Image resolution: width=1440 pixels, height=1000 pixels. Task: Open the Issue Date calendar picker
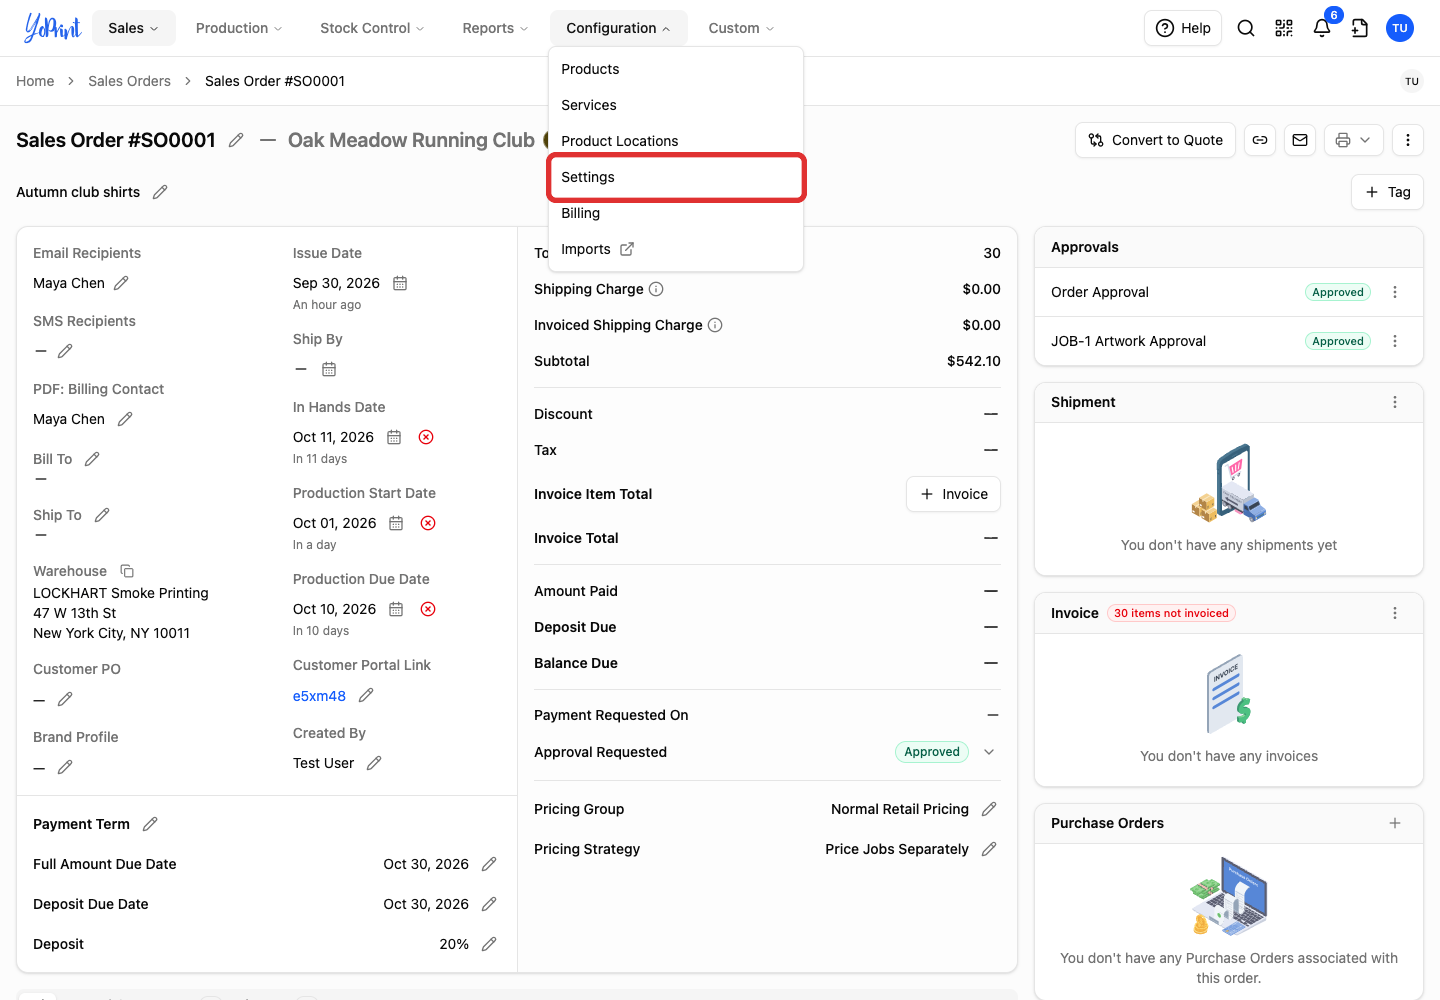click(400, 283)
